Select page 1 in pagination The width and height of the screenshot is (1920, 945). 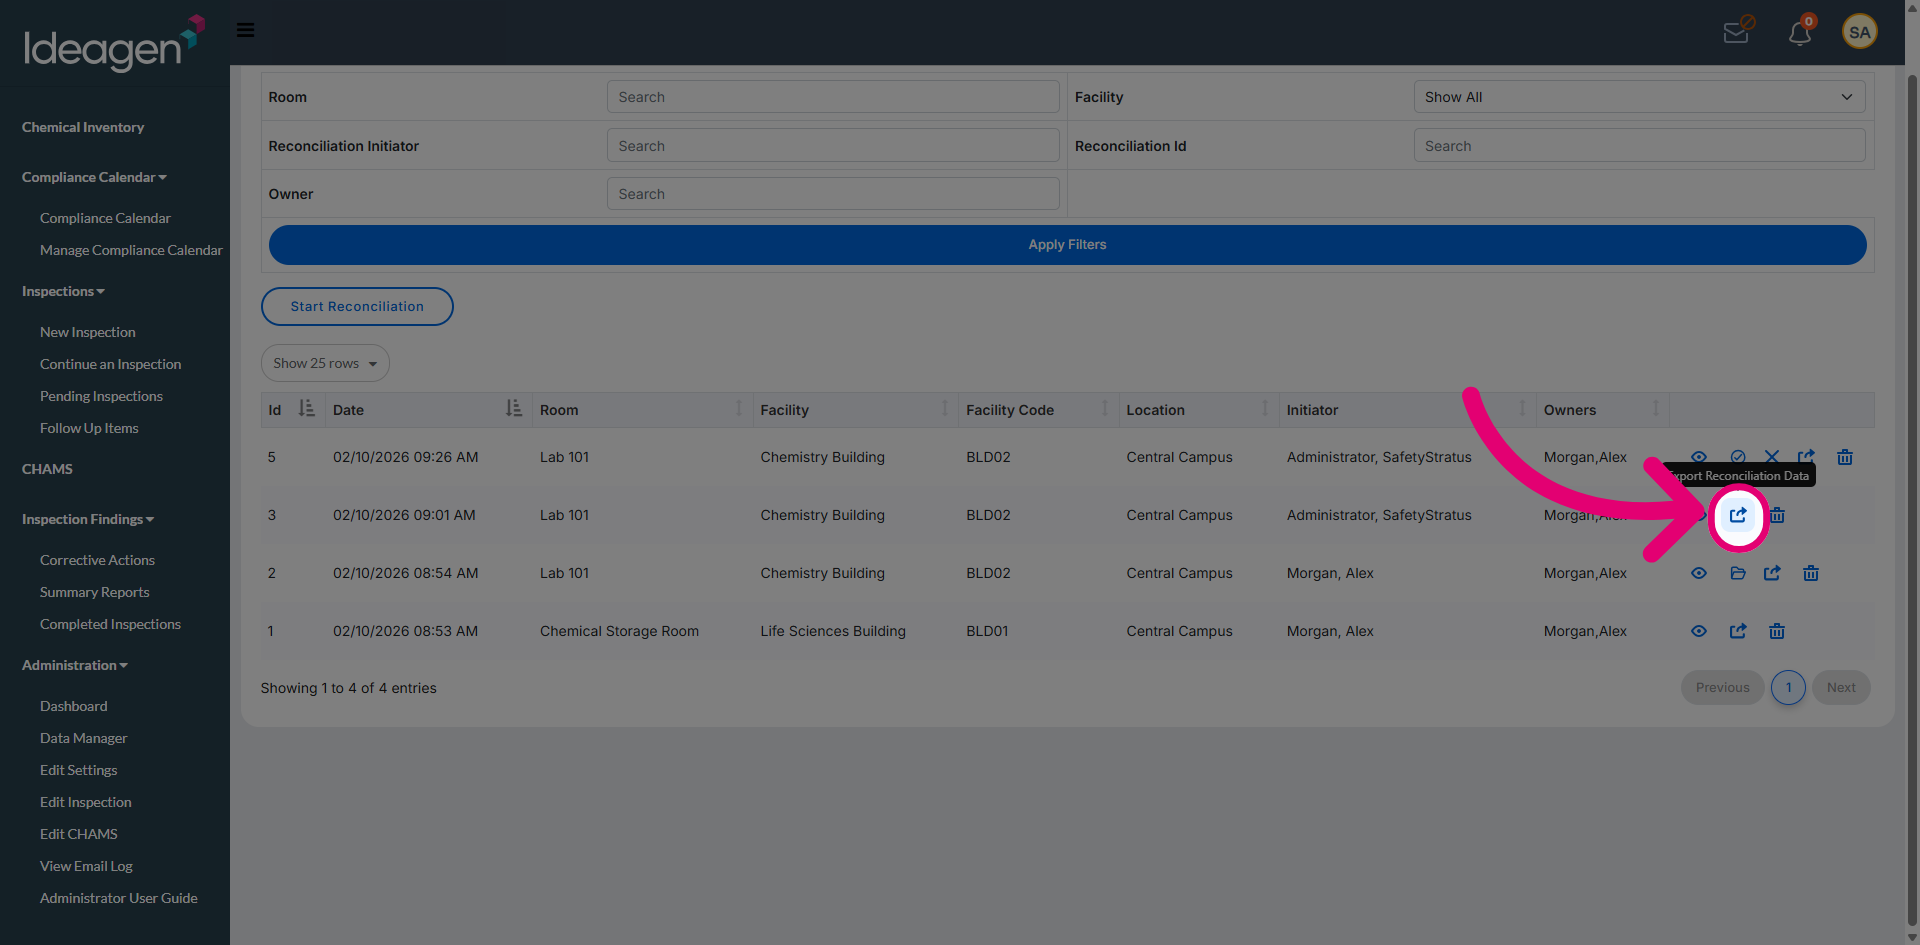(1788, 687)
